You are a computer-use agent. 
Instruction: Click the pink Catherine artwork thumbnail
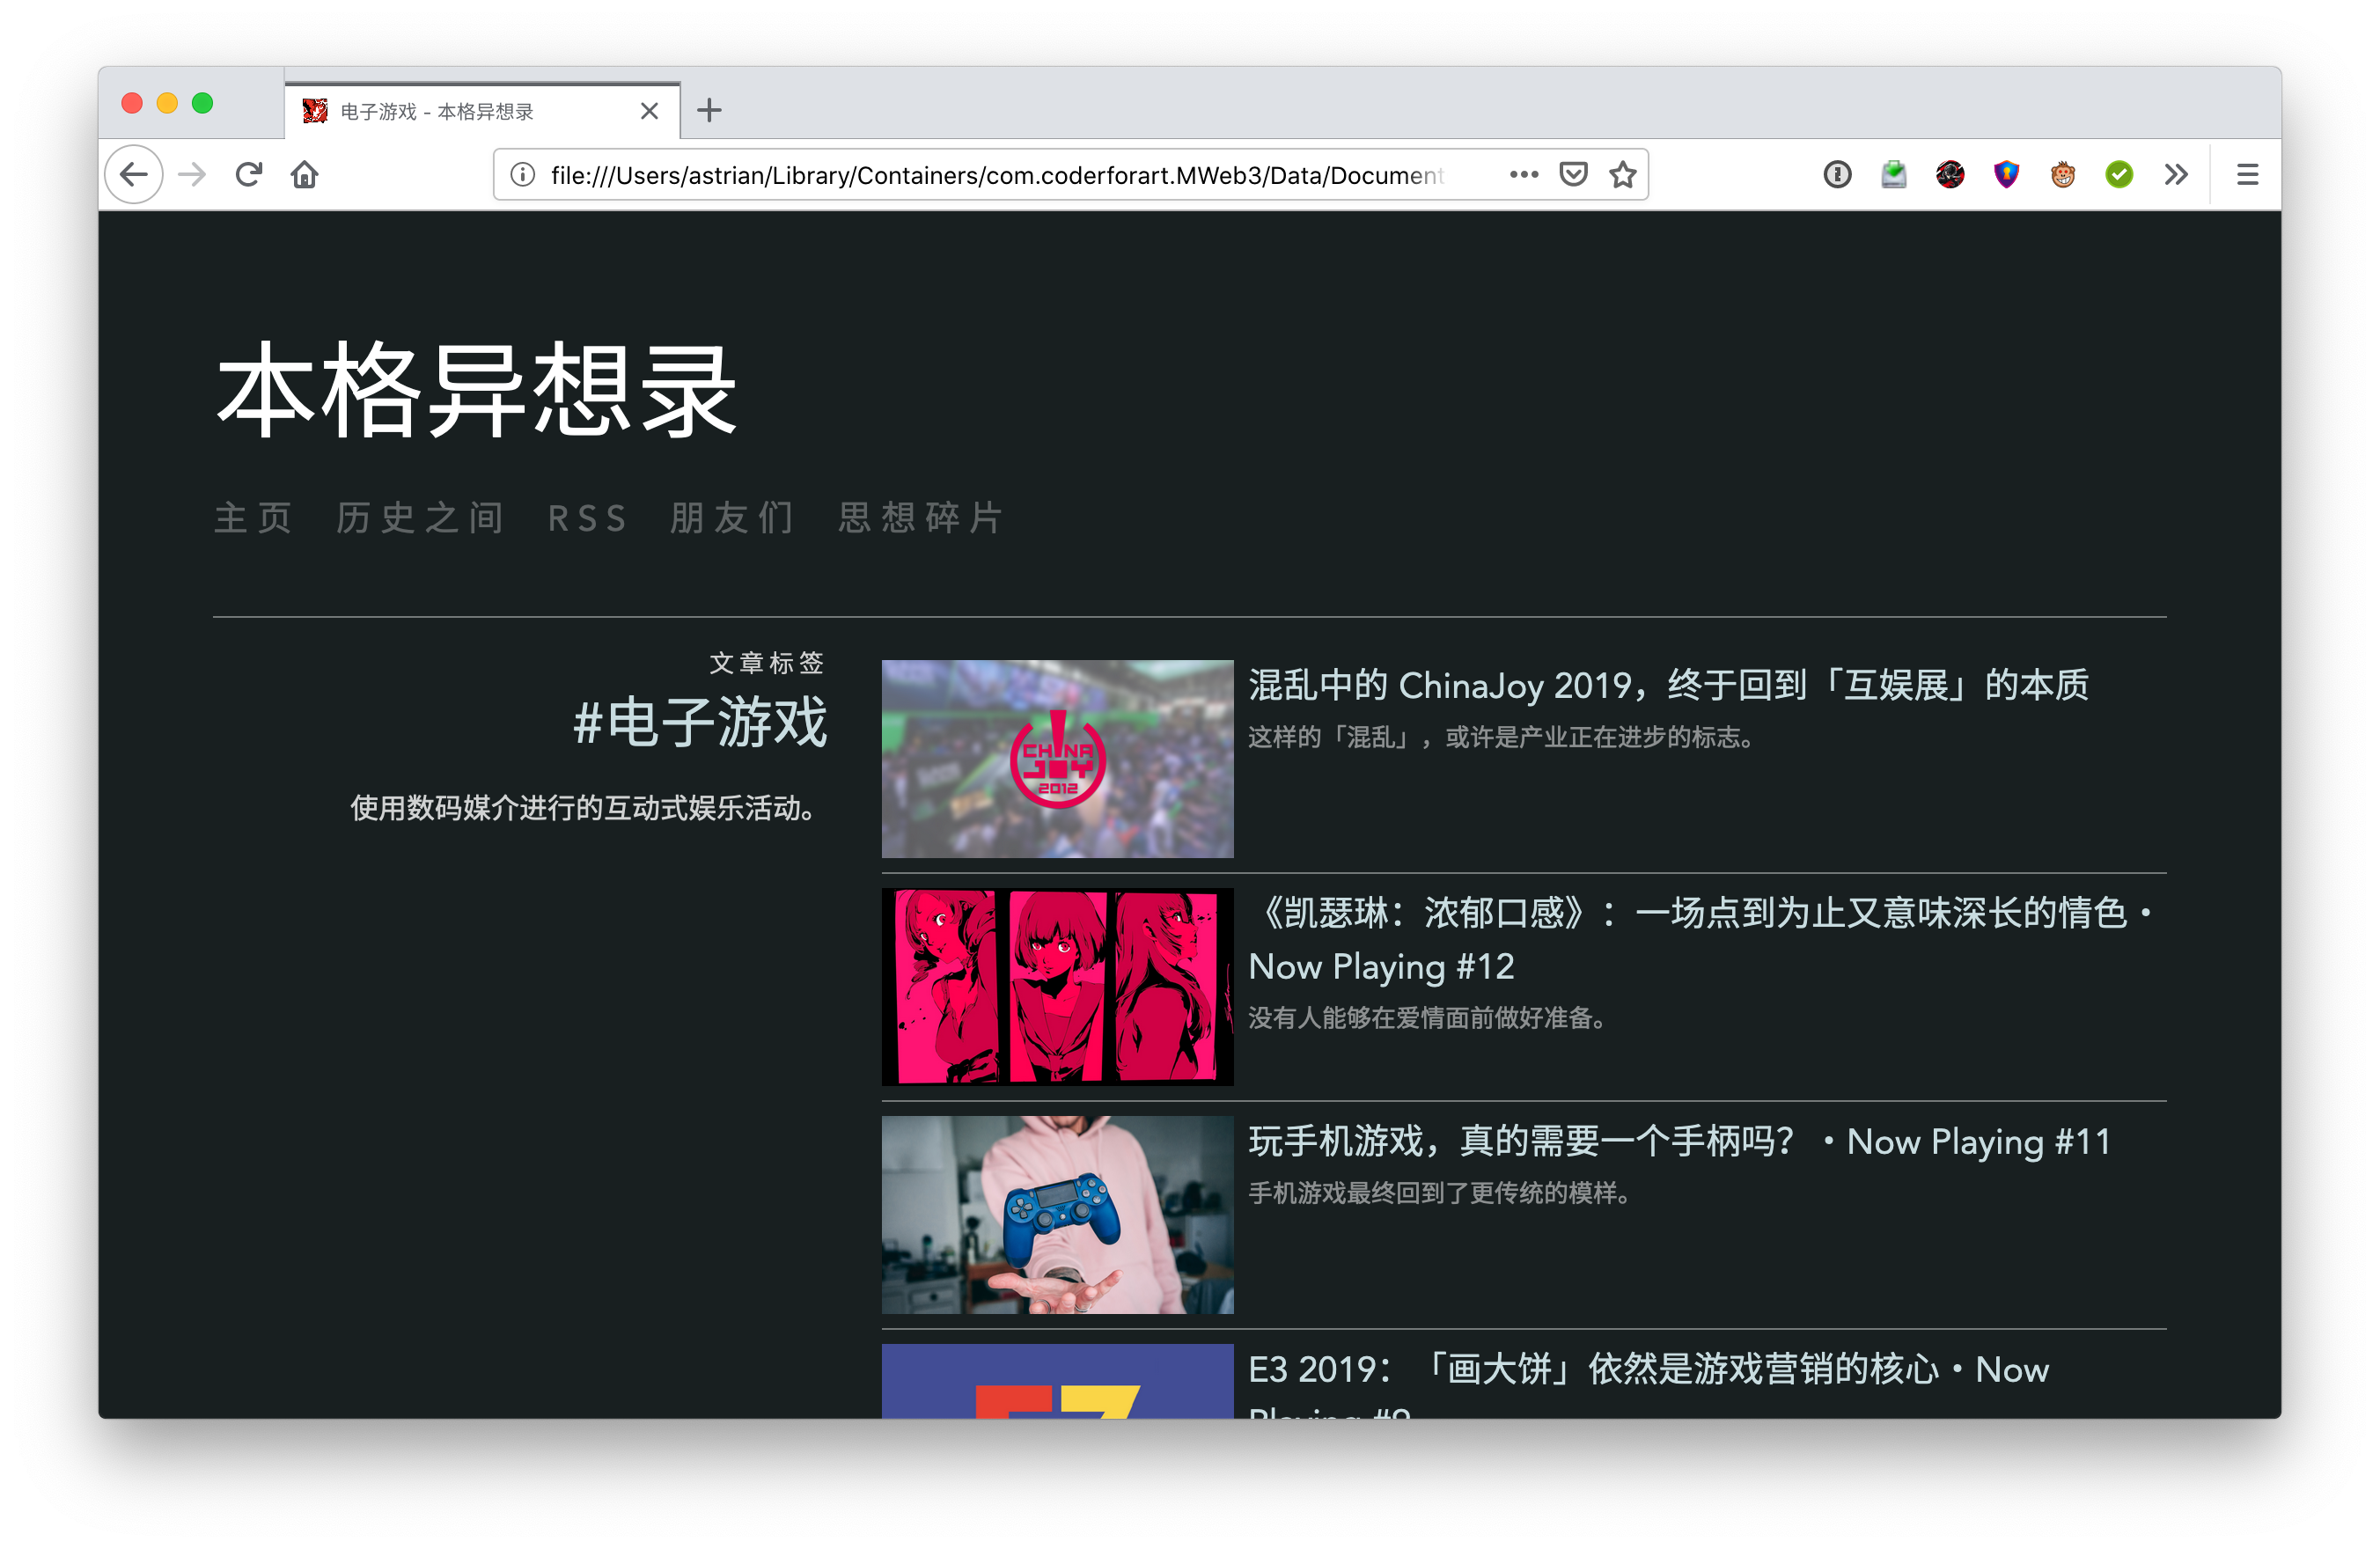coord(1057,987)
